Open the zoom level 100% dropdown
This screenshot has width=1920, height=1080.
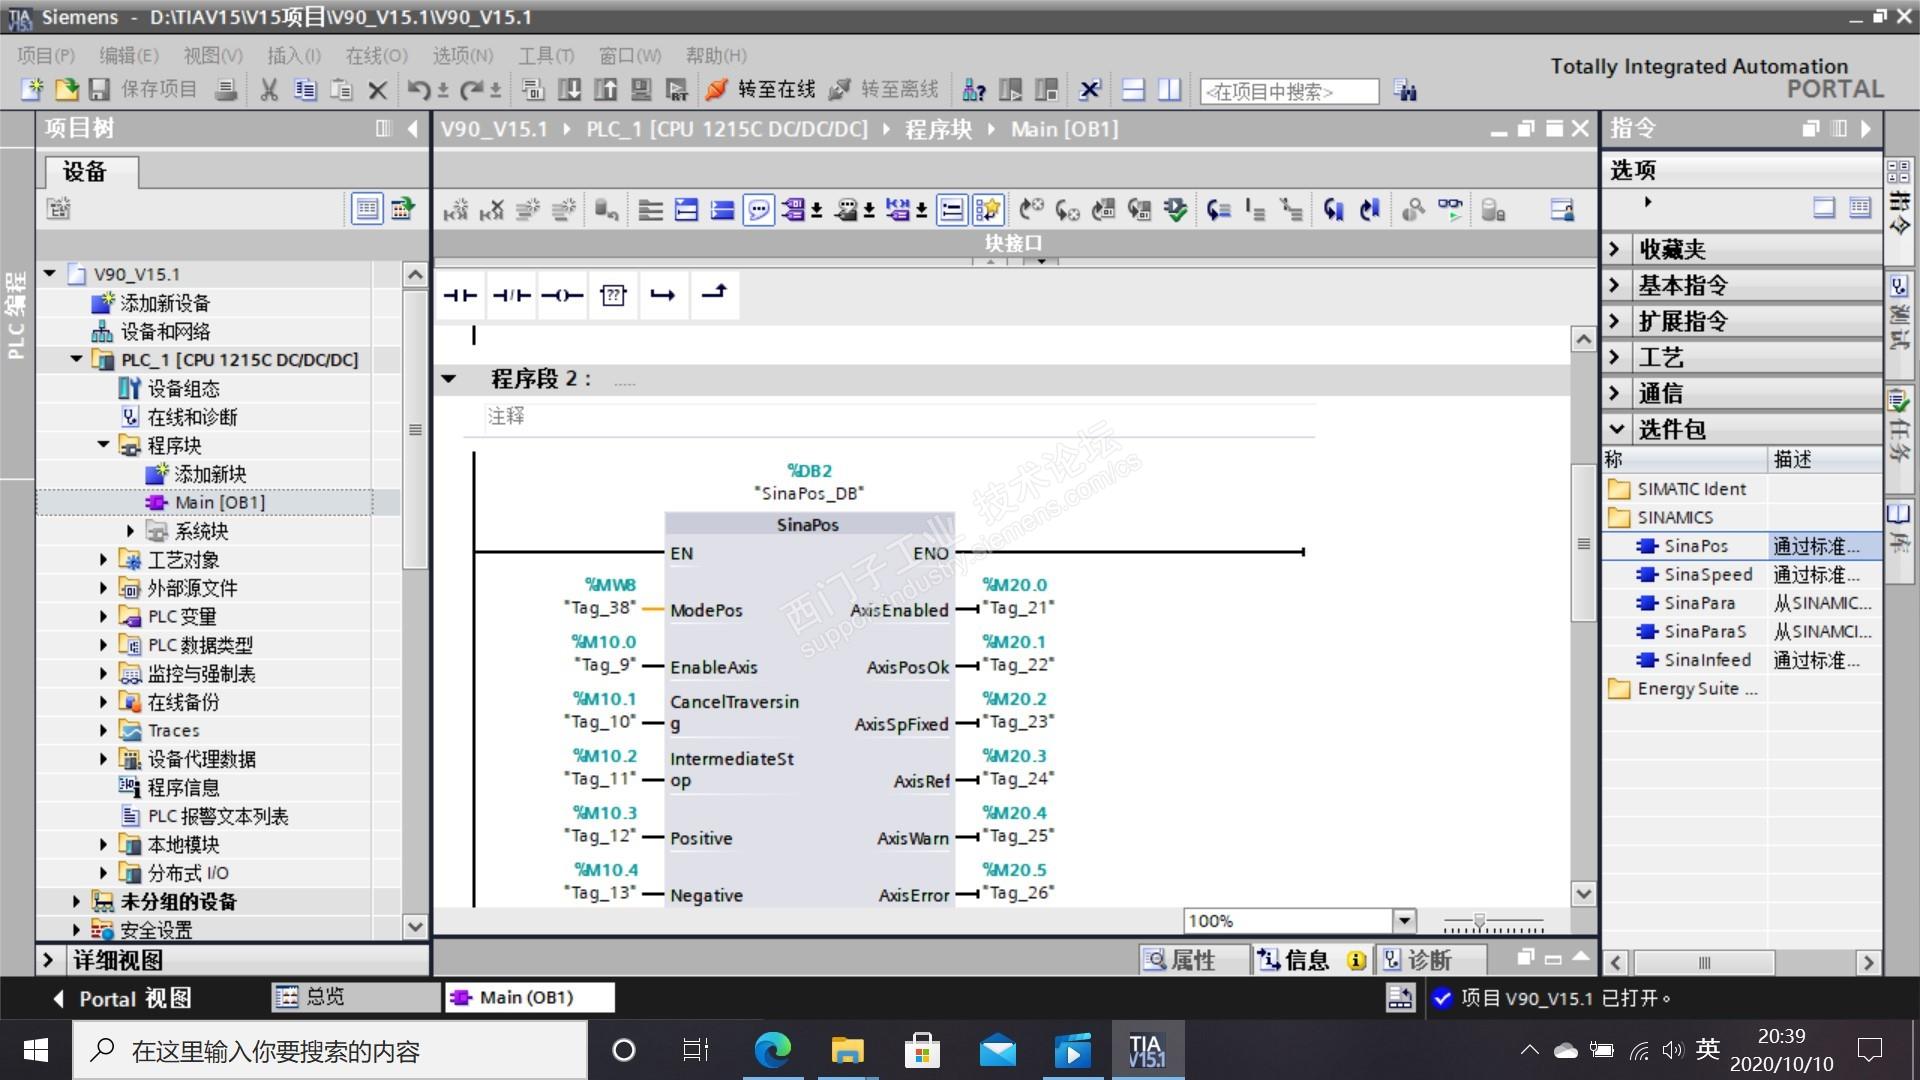tap(1405, 920)
